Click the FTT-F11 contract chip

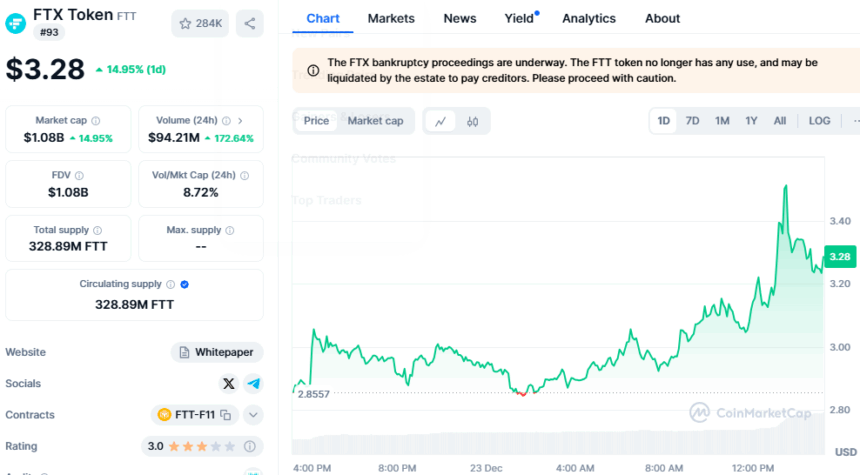tap(194, 415)
